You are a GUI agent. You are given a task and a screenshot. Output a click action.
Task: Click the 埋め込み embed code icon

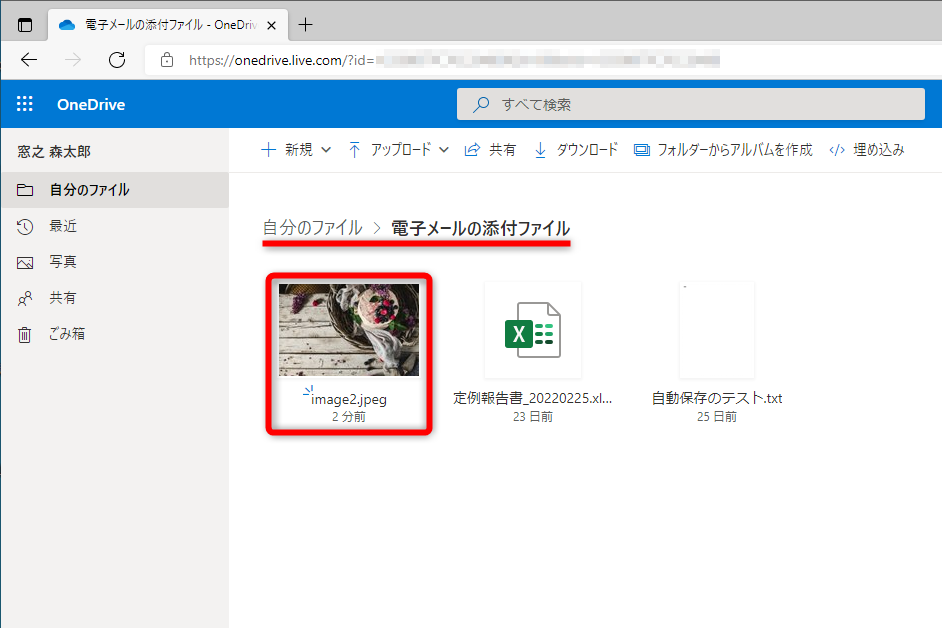838,150
